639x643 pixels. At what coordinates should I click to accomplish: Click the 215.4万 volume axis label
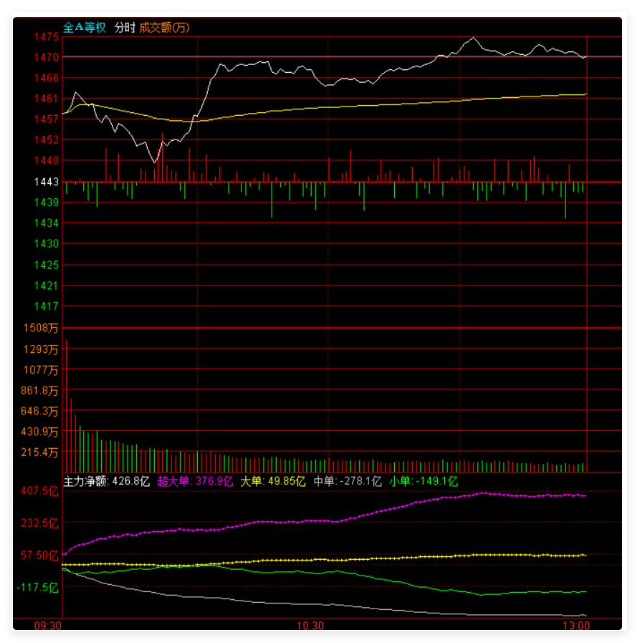click(39, 452)
